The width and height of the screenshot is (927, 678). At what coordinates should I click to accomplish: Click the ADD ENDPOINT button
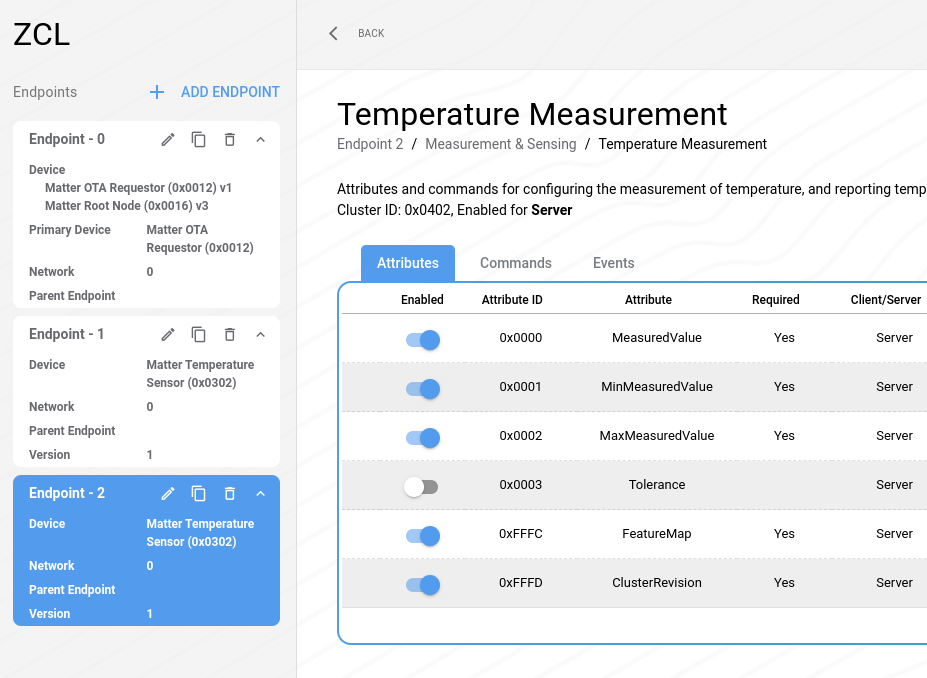pyautogui.click(x=214, y=92)
